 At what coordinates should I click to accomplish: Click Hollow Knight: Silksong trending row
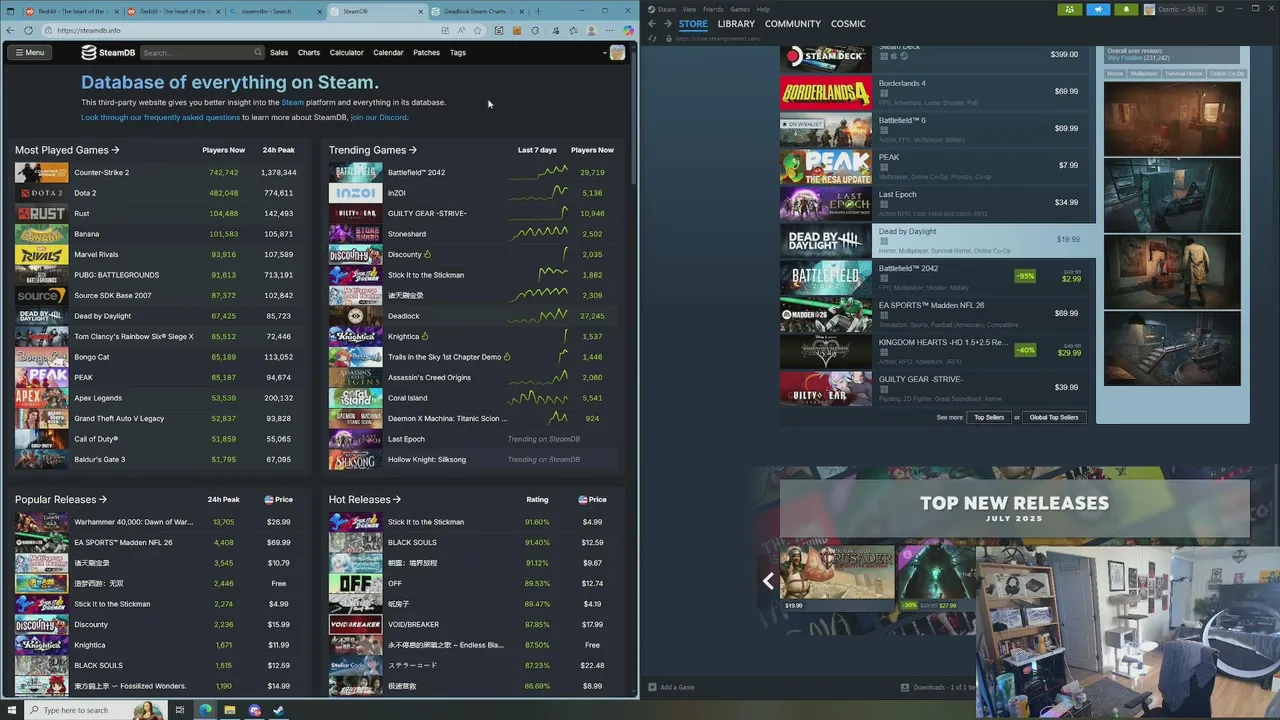coord(472,459)
